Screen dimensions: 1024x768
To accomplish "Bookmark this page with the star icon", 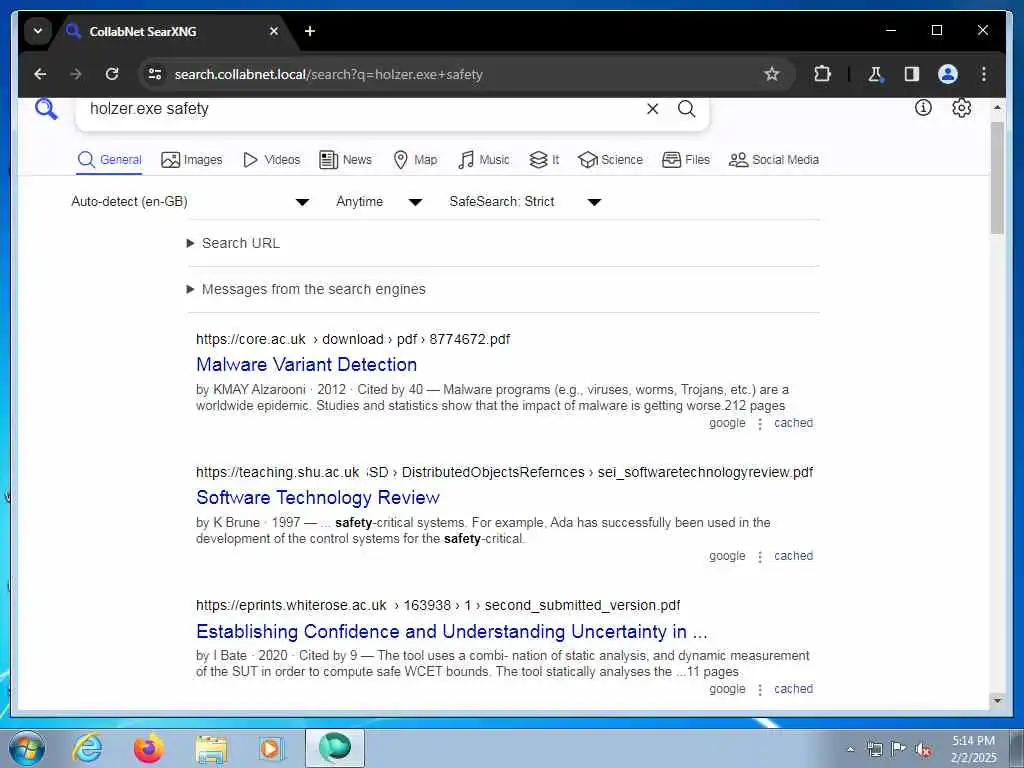I will coord(772,74).
